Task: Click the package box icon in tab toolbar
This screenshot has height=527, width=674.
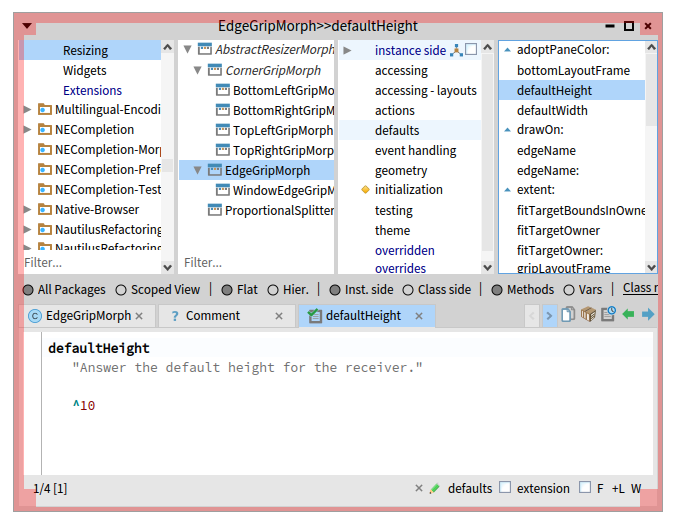Action: click(x=588, y=315)
